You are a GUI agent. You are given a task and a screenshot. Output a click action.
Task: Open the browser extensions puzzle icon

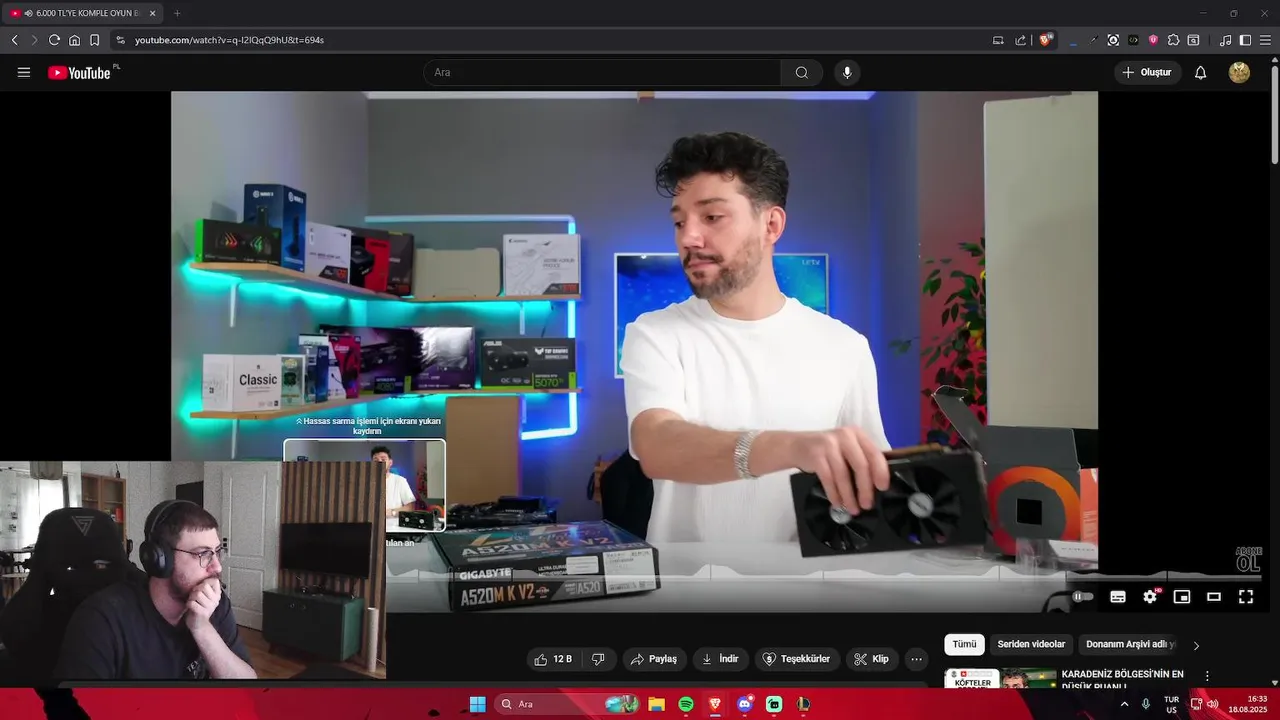[1173, 40]
